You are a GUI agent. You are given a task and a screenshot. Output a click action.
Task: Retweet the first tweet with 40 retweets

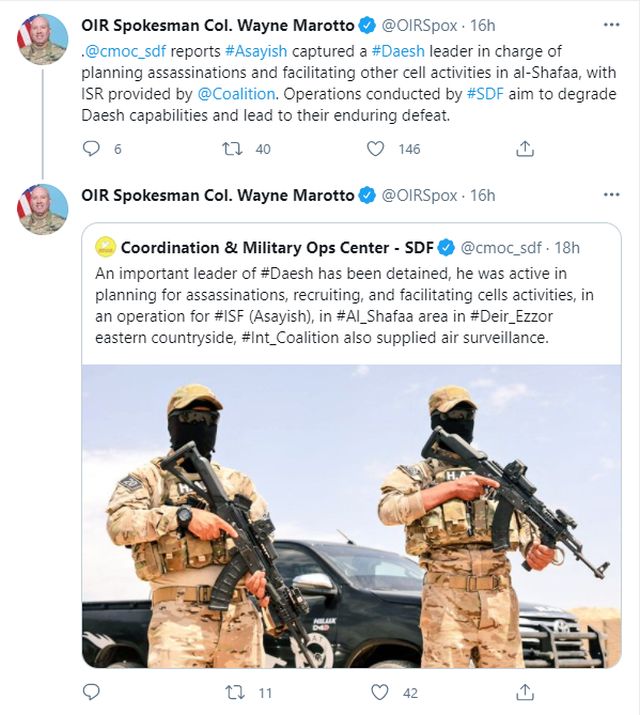232,148
